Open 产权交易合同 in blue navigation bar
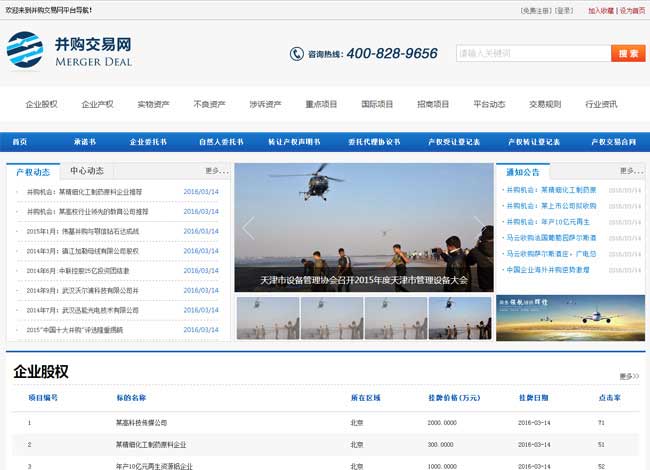The width and height of the screenshot is (650, 470). pos(614,142)
